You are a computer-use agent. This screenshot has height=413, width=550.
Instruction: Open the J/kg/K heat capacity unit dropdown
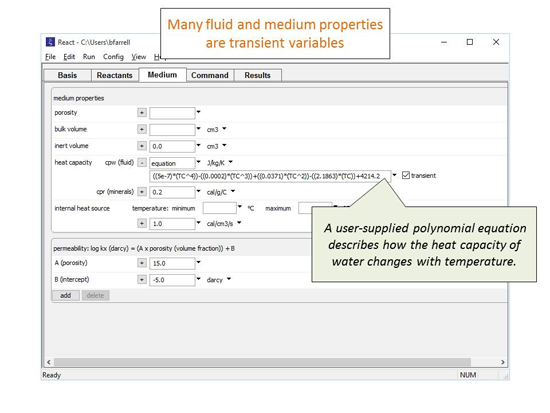230,162
